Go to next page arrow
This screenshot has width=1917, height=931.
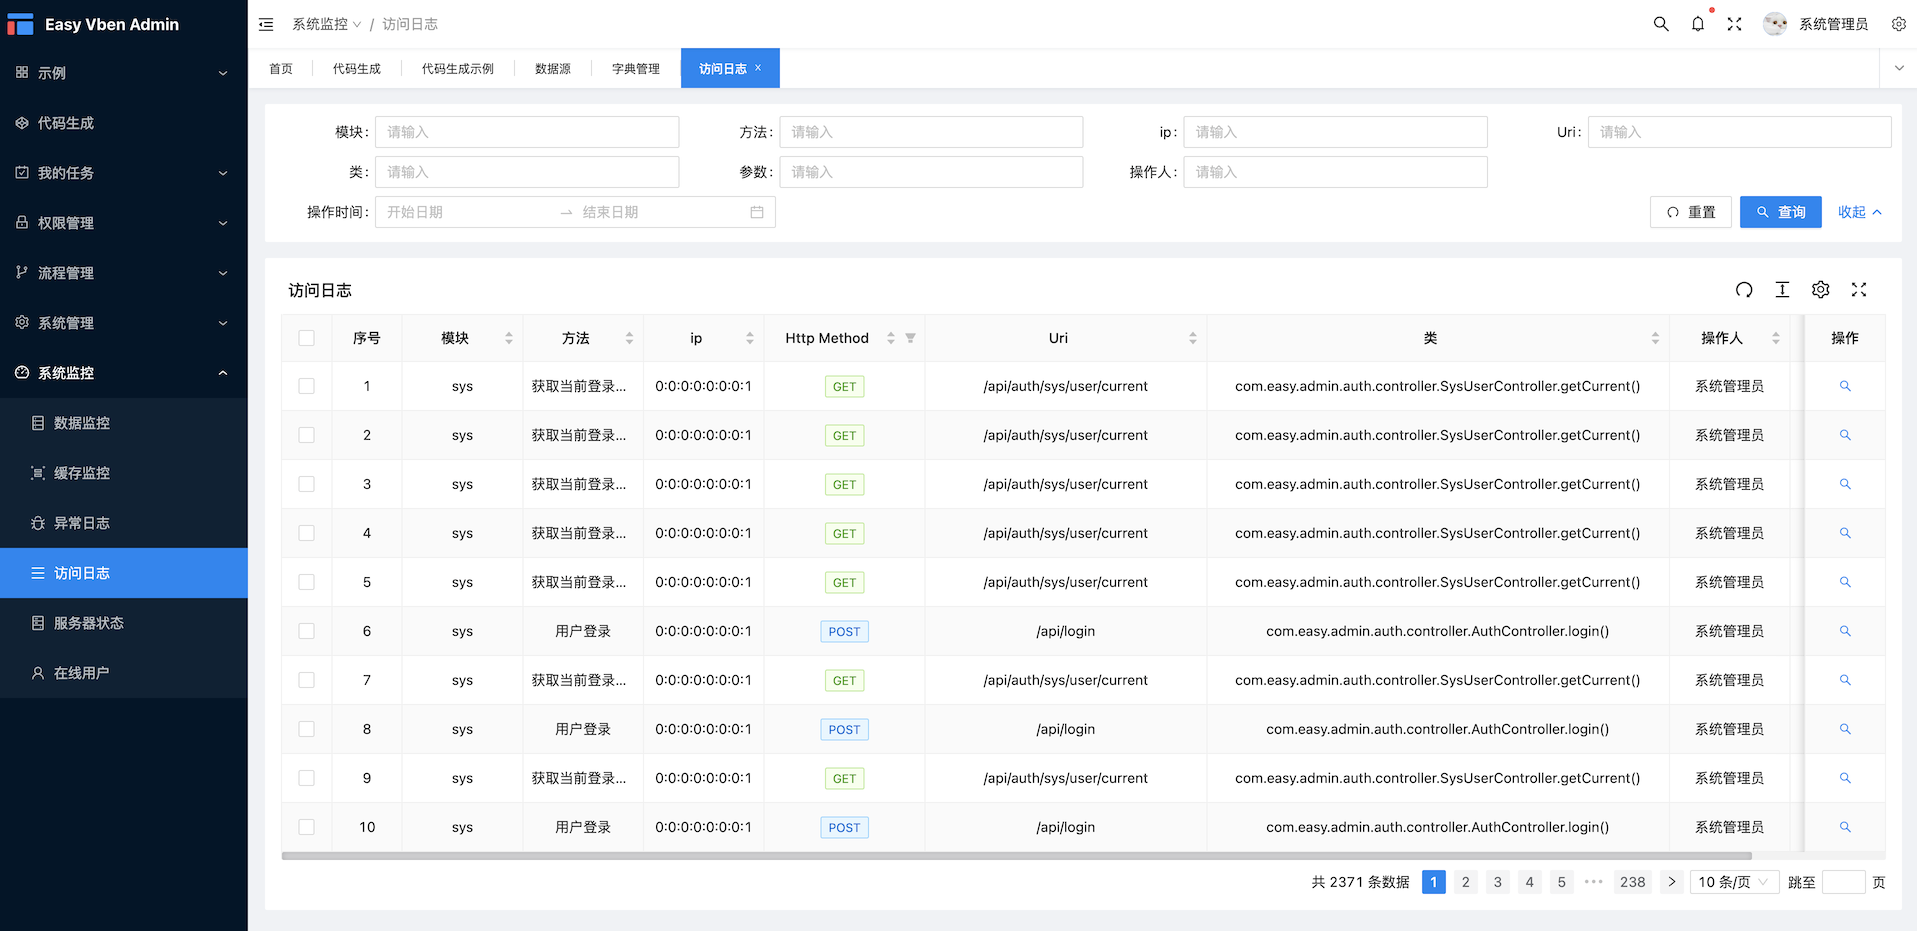[x=1672, y=882]
